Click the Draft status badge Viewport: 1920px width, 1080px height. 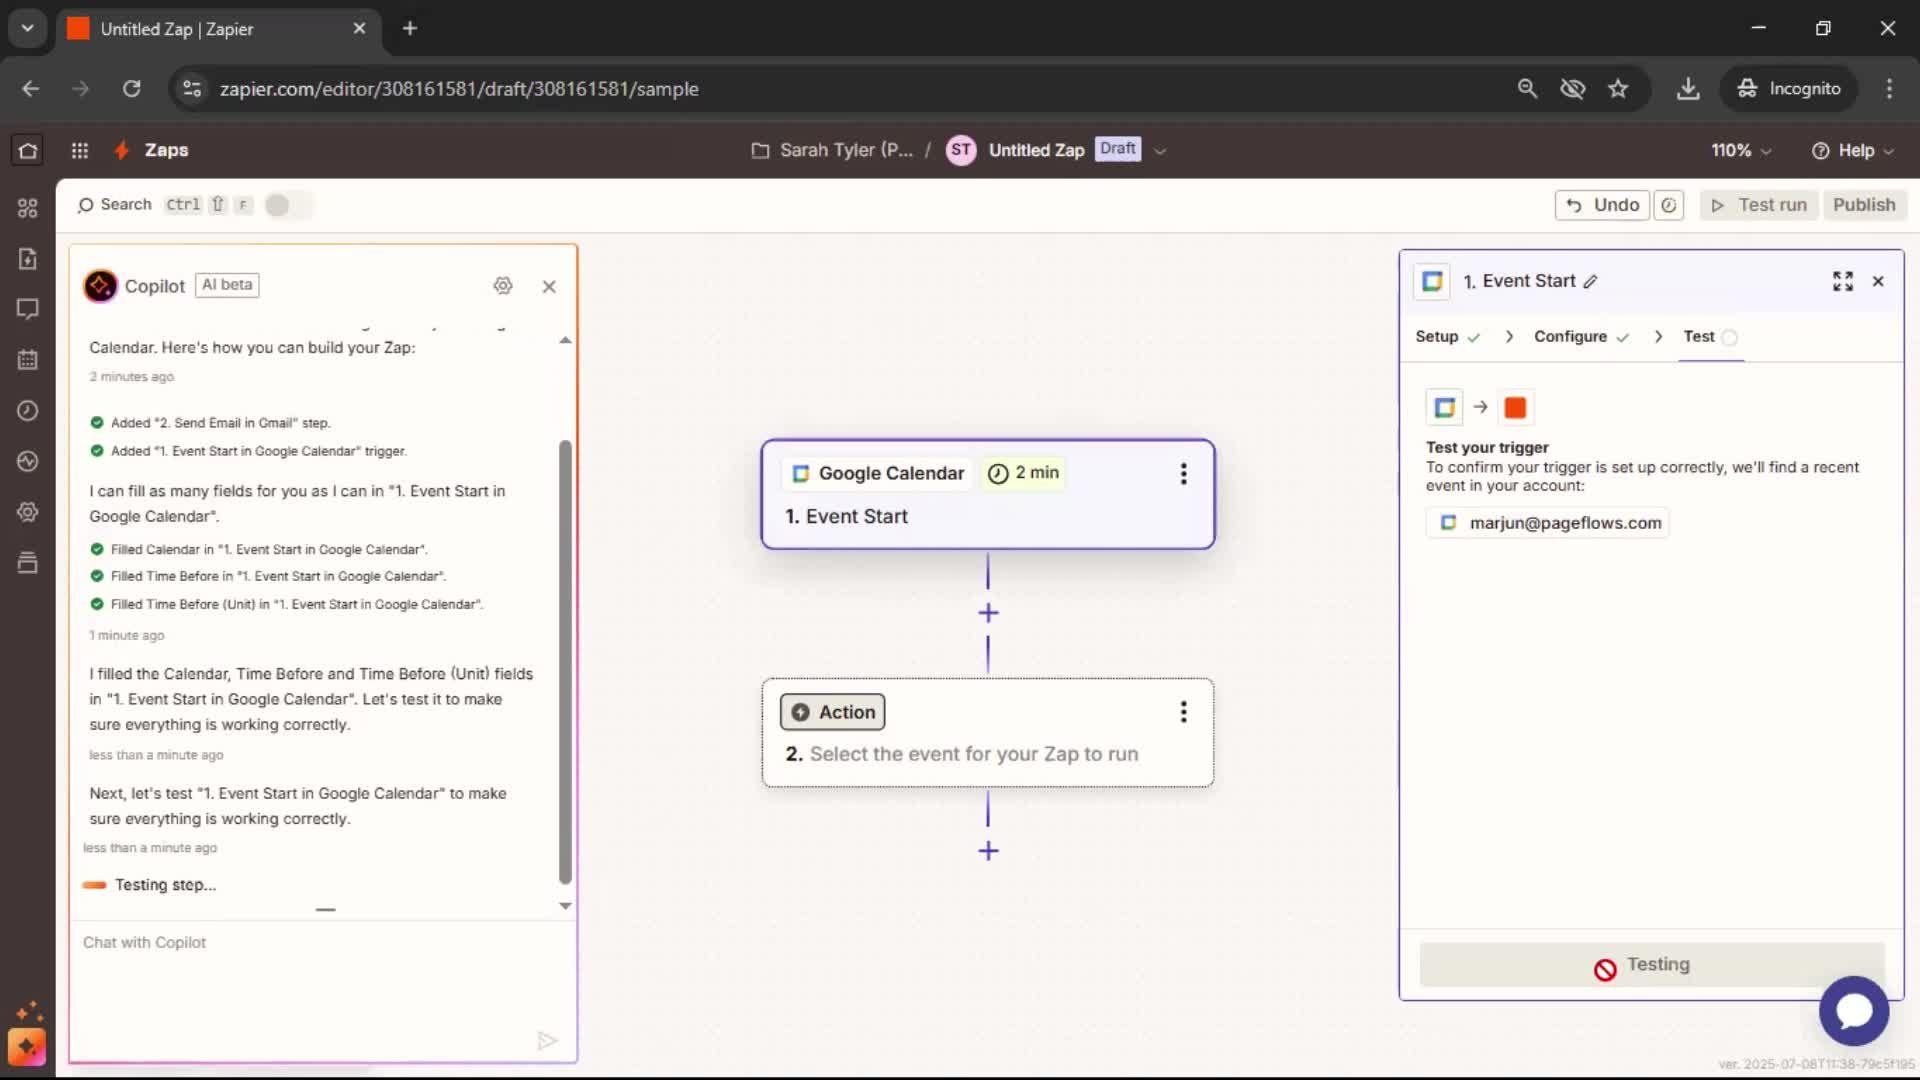tap(1118, 149)
